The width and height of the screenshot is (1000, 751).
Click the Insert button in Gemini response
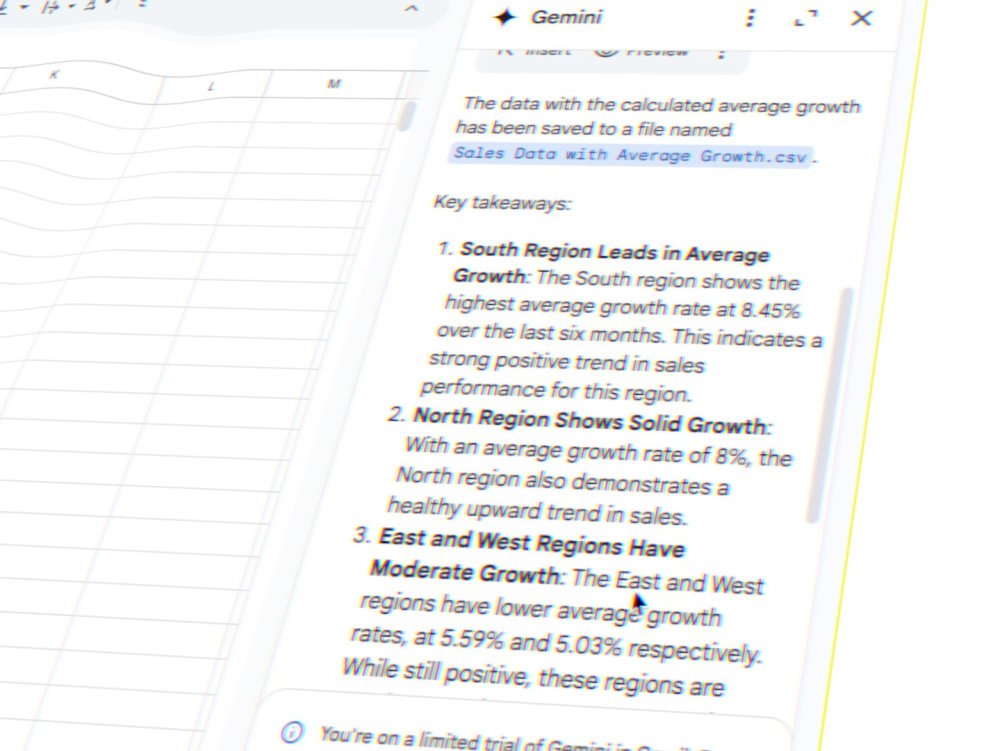coord(535,51)
